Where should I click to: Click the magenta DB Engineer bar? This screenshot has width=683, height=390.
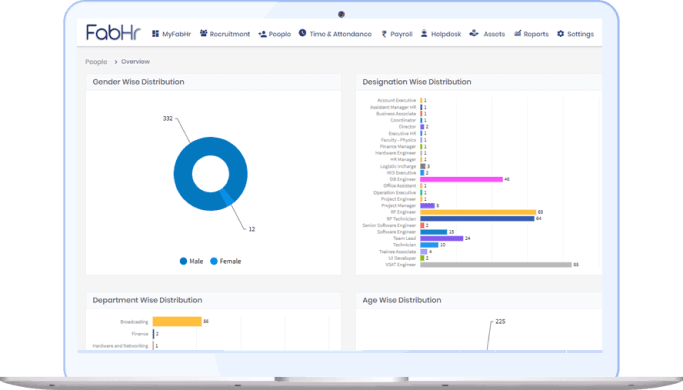coord(461,179)
